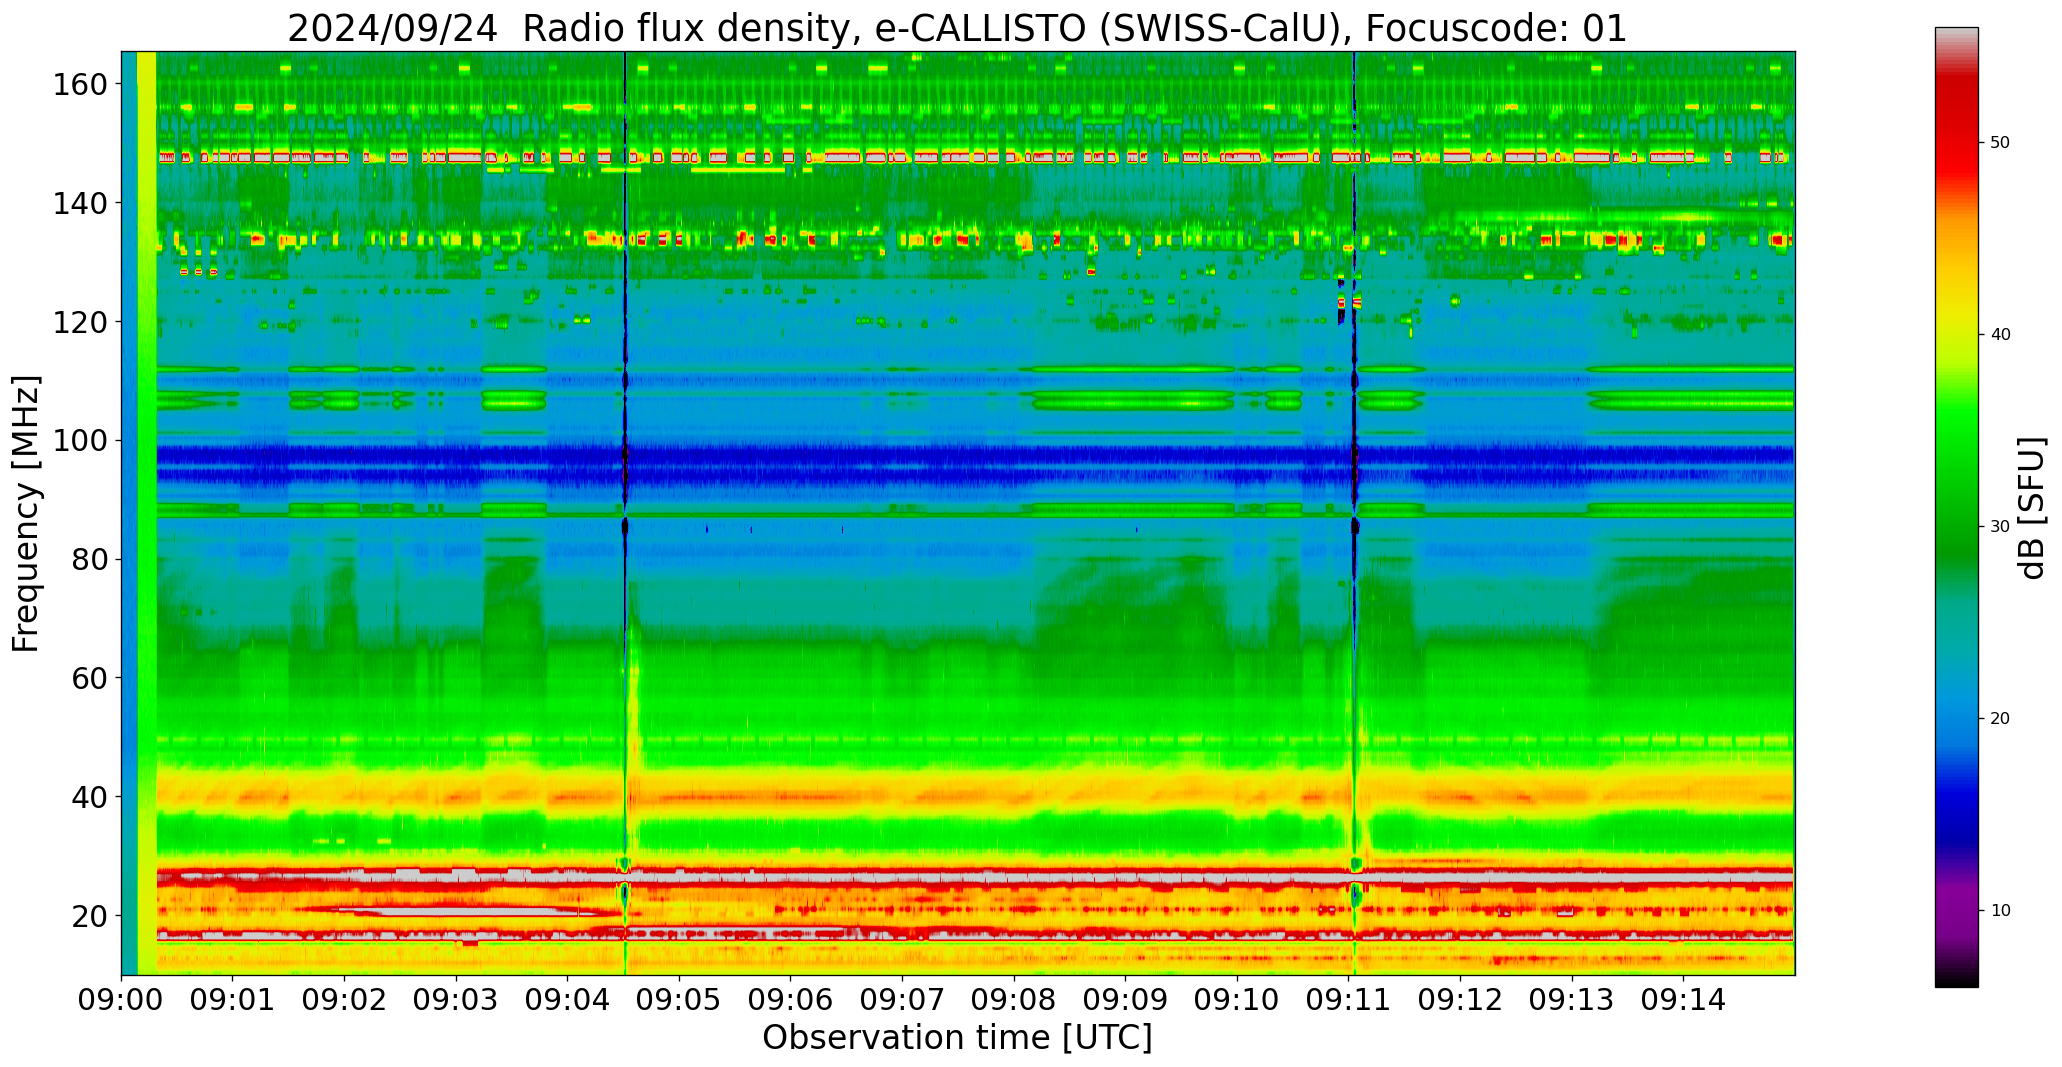Click the 80 frequency tick label
Screen dimensions: 2062x1067
pyautogui.click(x=88, y=559)
